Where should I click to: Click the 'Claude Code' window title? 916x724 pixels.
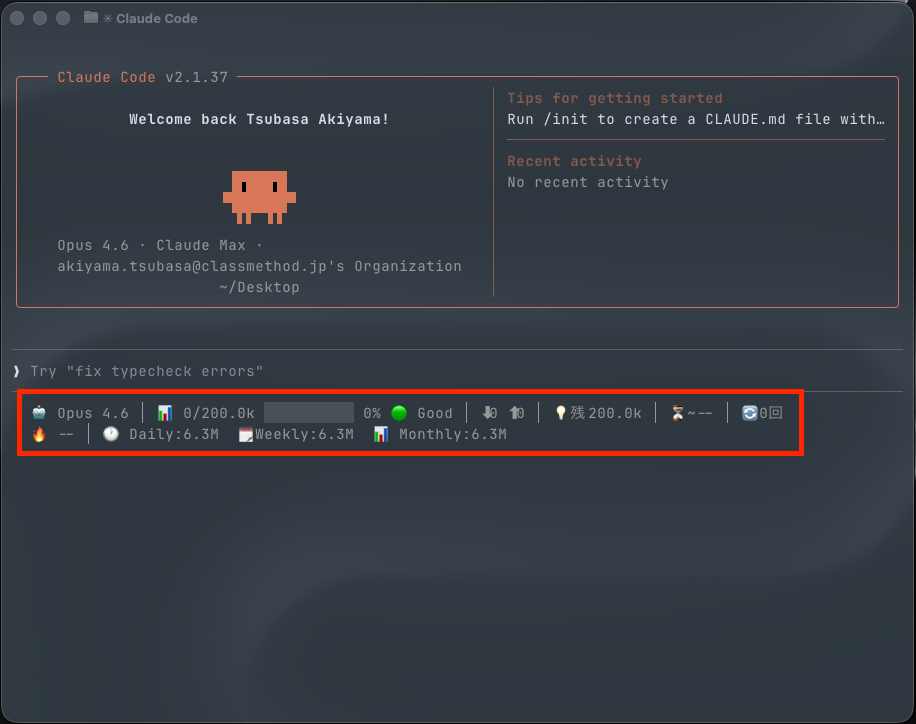[157, 19]
